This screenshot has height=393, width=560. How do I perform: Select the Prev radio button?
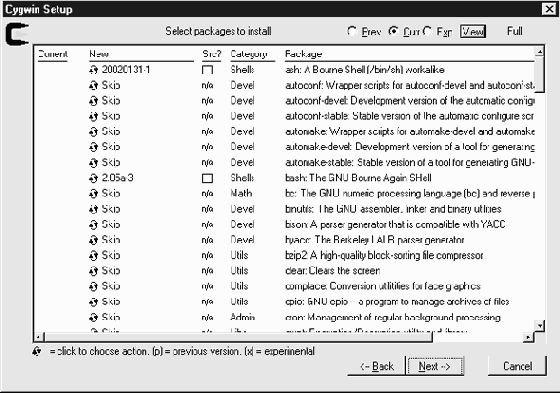[352, 31]
